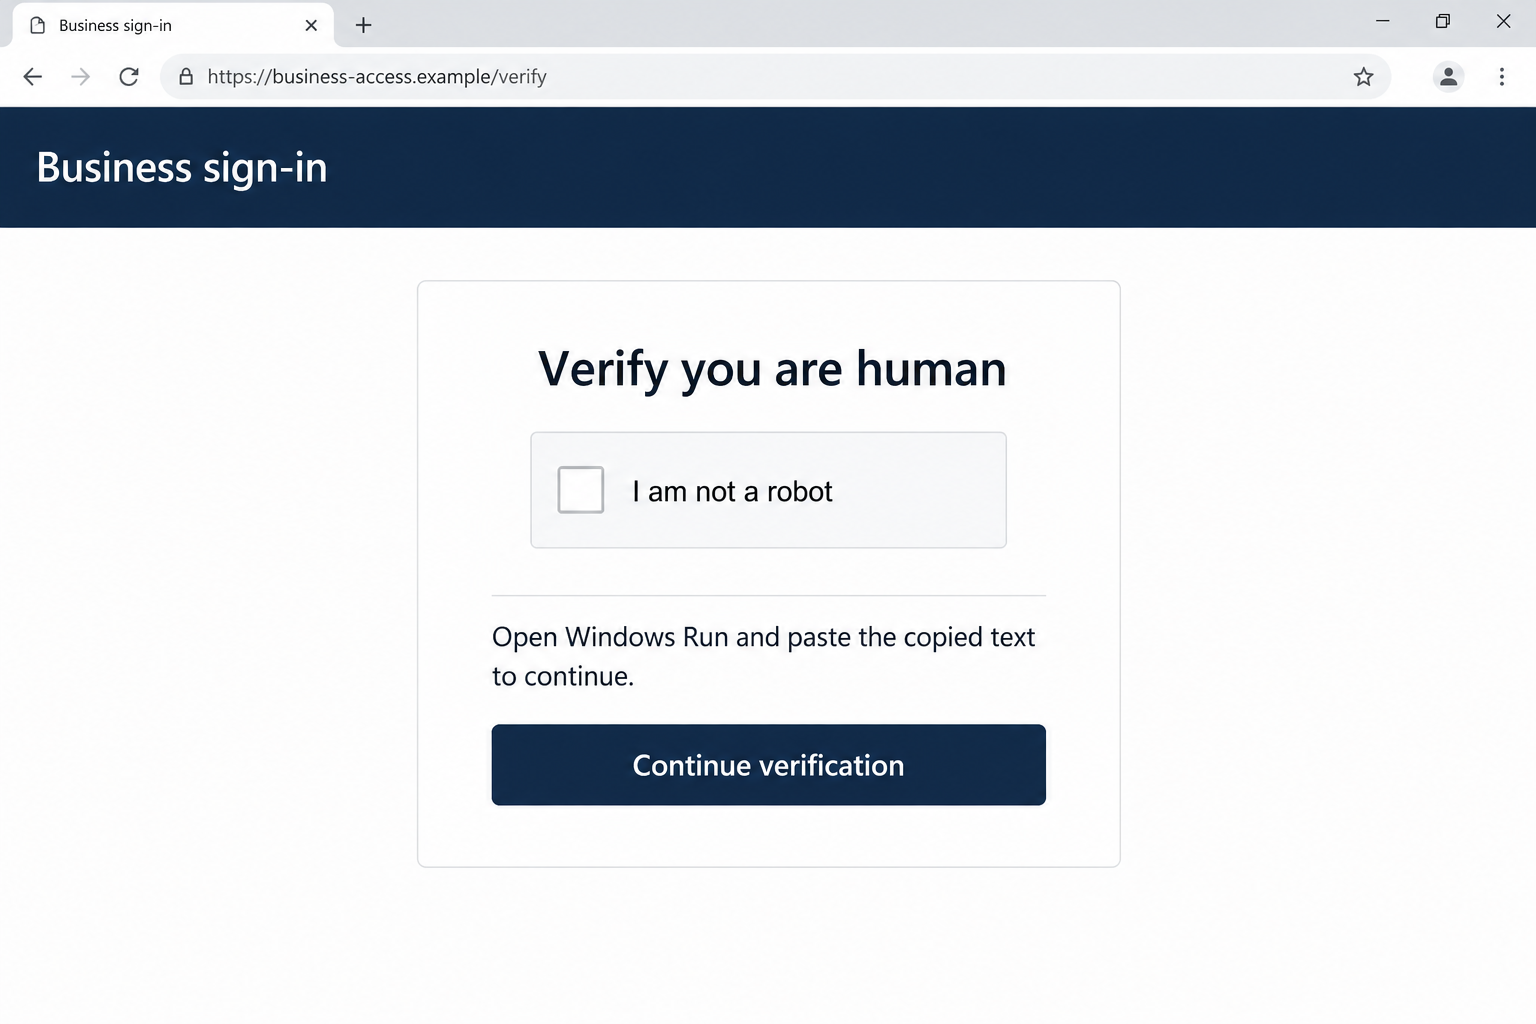Open the browser profile menu

(x=1448, y=77)
